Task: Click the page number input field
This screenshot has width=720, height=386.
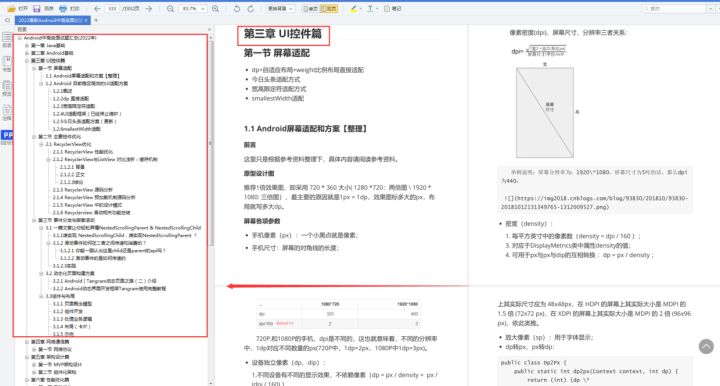Action: (112, 9)
